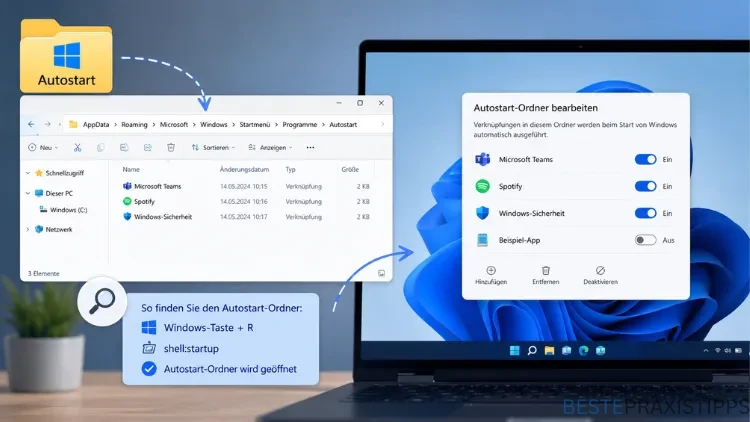Select the Windows-Sicherheit shortcut file row
This screenshot has height=422, width=750.
(x=246, y=217)
